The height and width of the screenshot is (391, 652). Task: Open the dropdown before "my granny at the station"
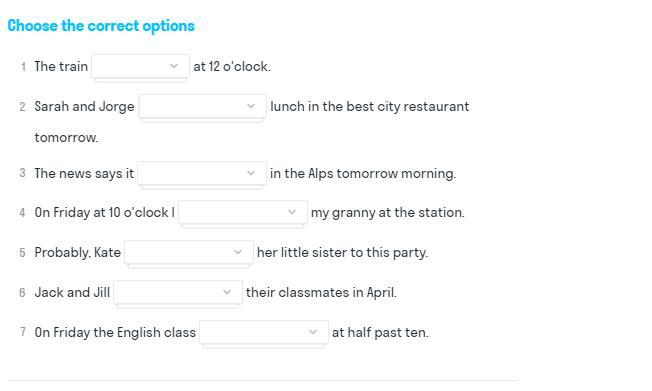pyautogui.click(x=243, y=212)
